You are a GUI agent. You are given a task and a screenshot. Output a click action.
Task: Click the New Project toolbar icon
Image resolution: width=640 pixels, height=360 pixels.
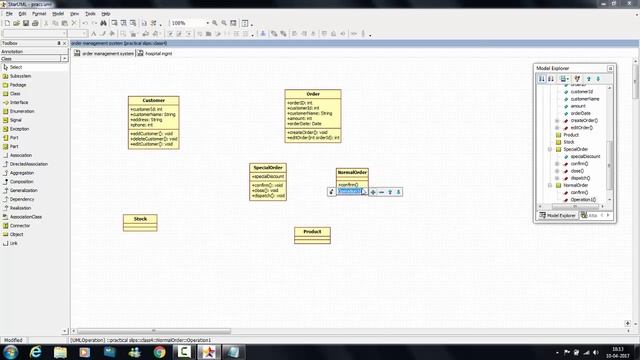pyautogui.click(x=7, y=23)
